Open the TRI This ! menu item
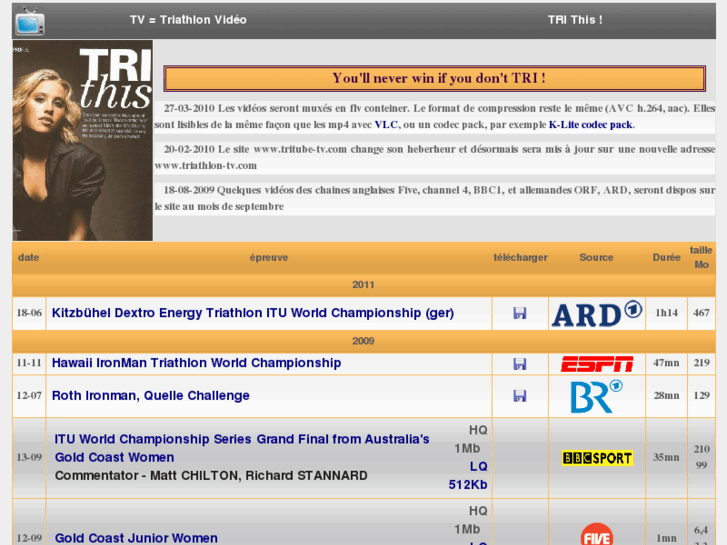Viewport: 727px width, 545px height. pos(575,20)
